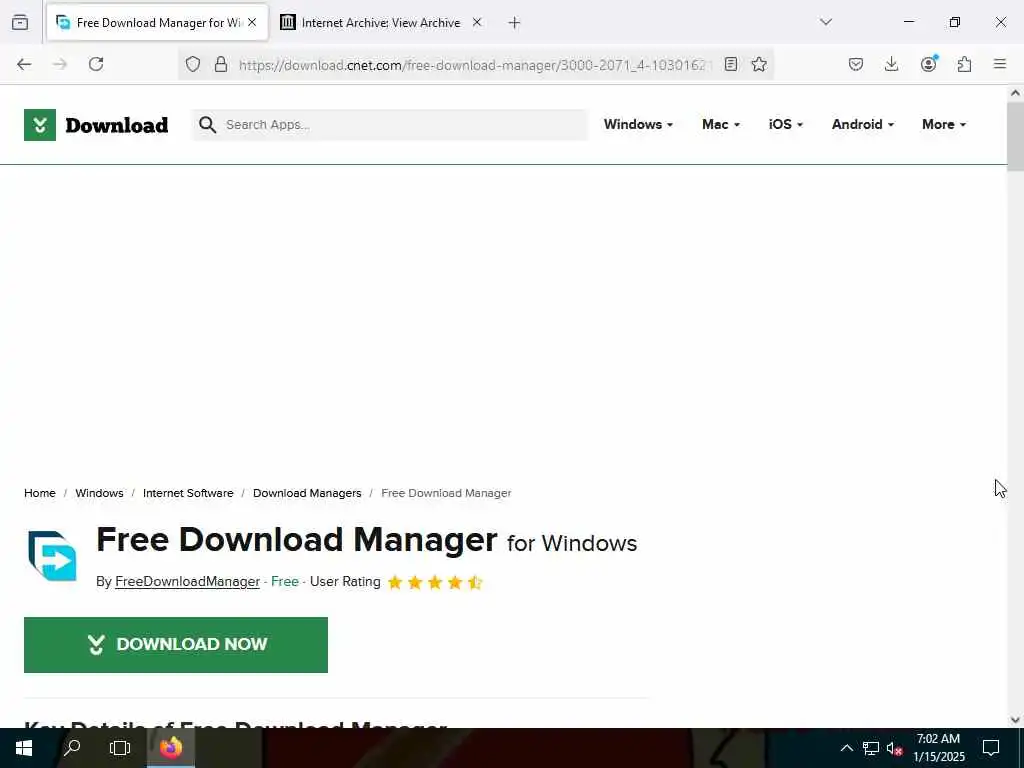The width and height of the screenshot is (1024, 768).
Task: Show hidden system tray icons
Action: coord(846,748)
